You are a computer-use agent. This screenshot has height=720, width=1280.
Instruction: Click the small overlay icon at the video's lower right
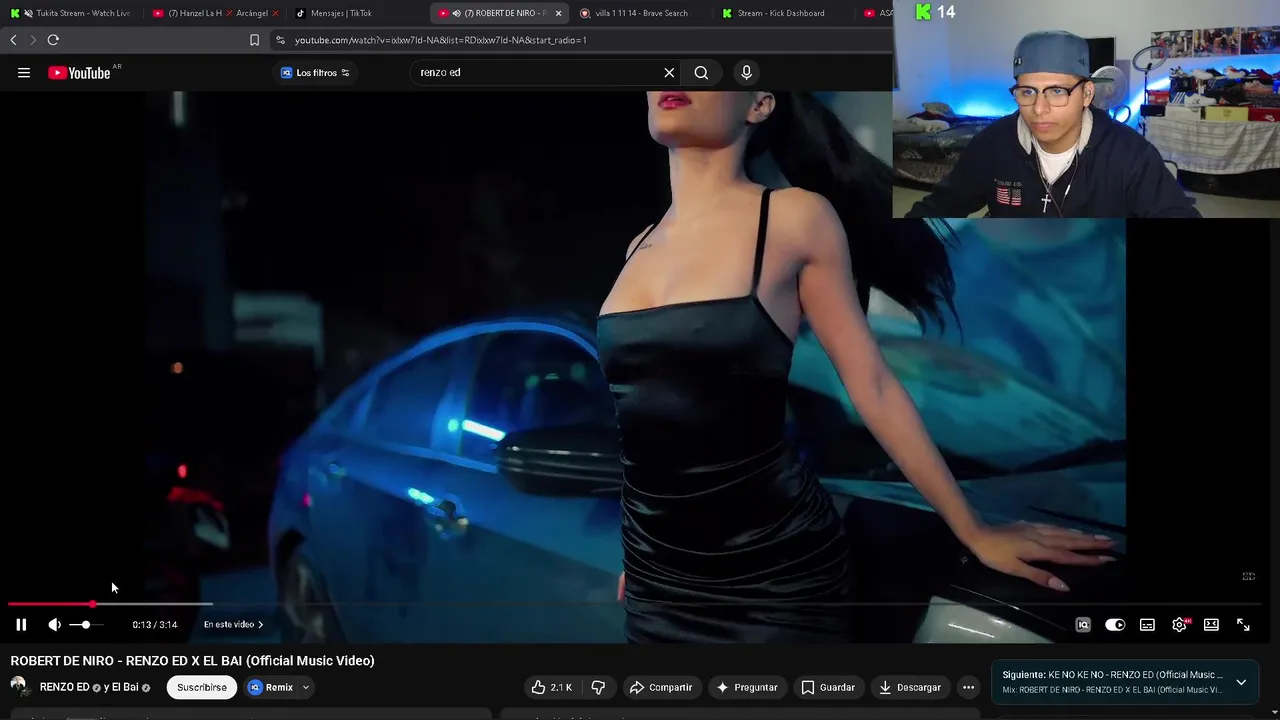pos(1249,577)
